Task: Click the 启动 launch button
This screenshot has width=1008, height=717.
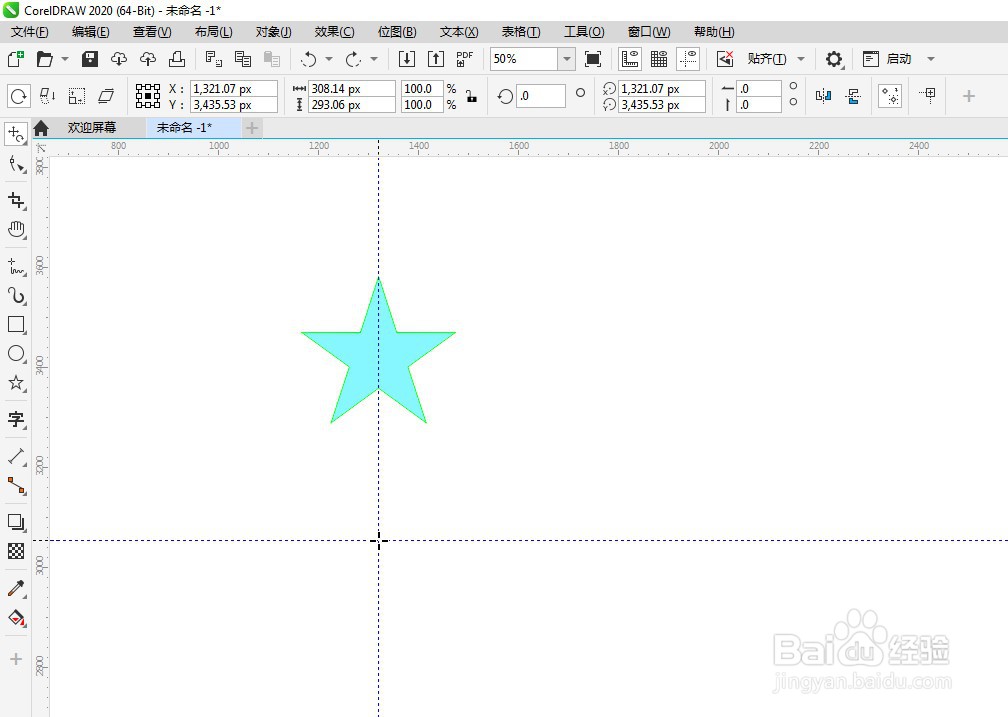Action: point(887,59)
